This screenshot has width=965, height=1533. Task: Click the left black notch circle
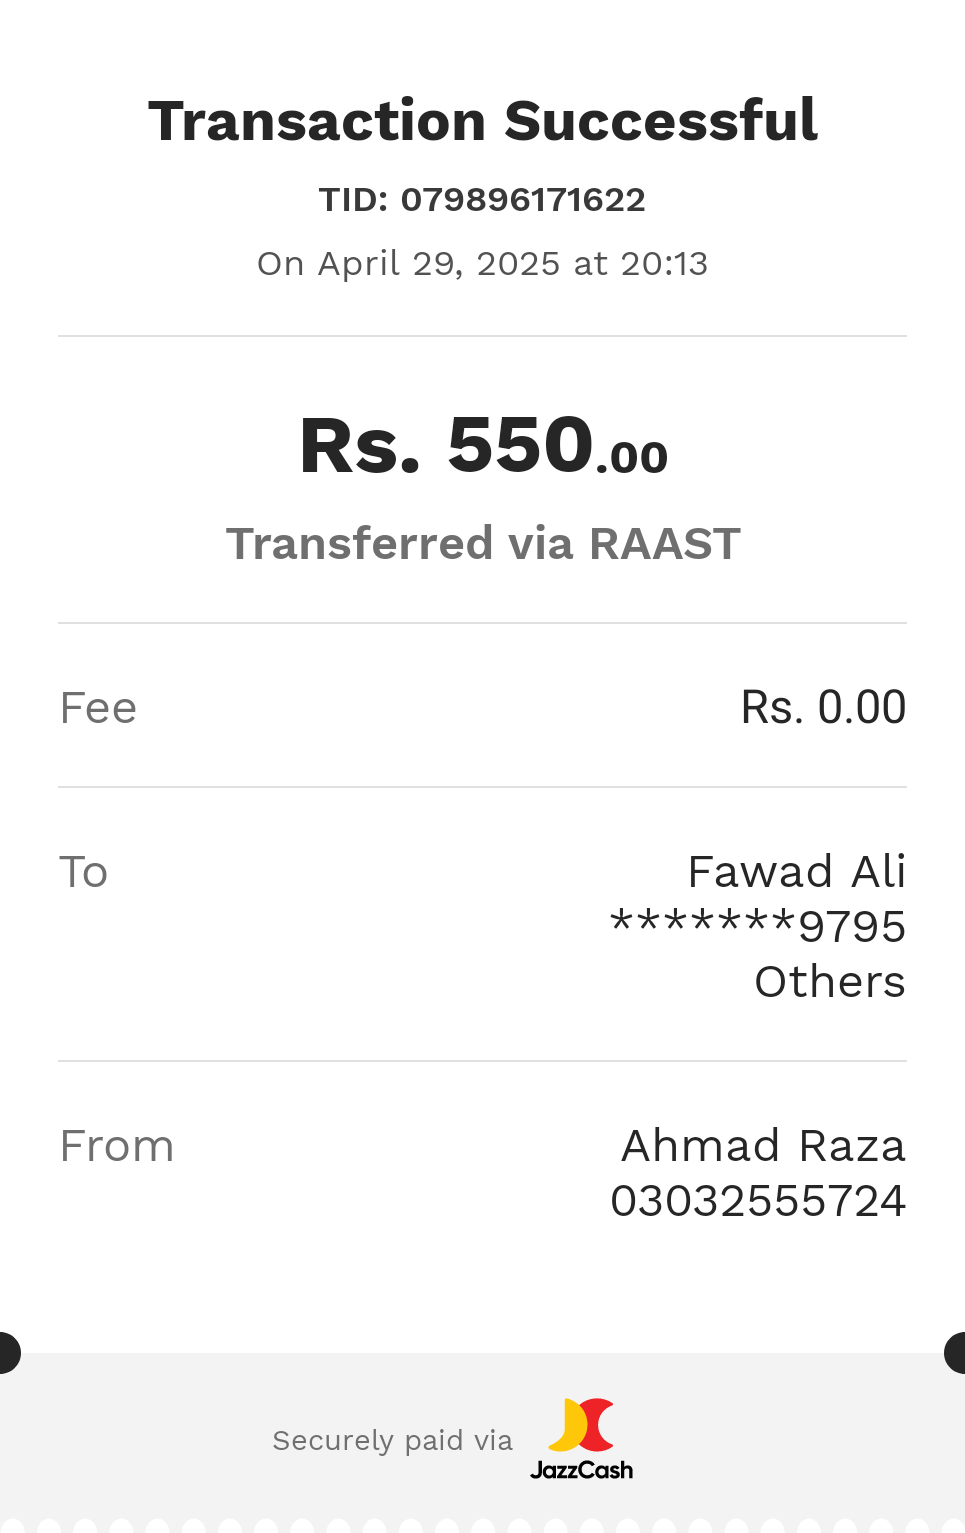point(9,1353)
